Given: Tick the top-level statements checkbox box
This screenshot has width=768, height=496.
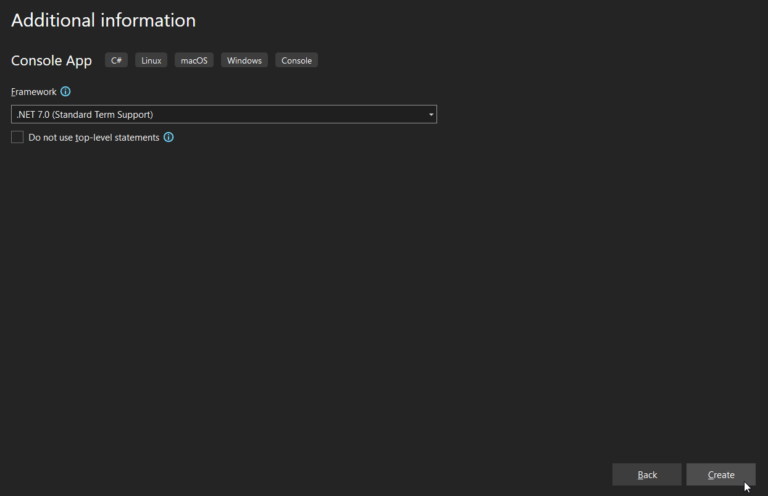Looking at the screenshot, I should (x=17, y=137).
